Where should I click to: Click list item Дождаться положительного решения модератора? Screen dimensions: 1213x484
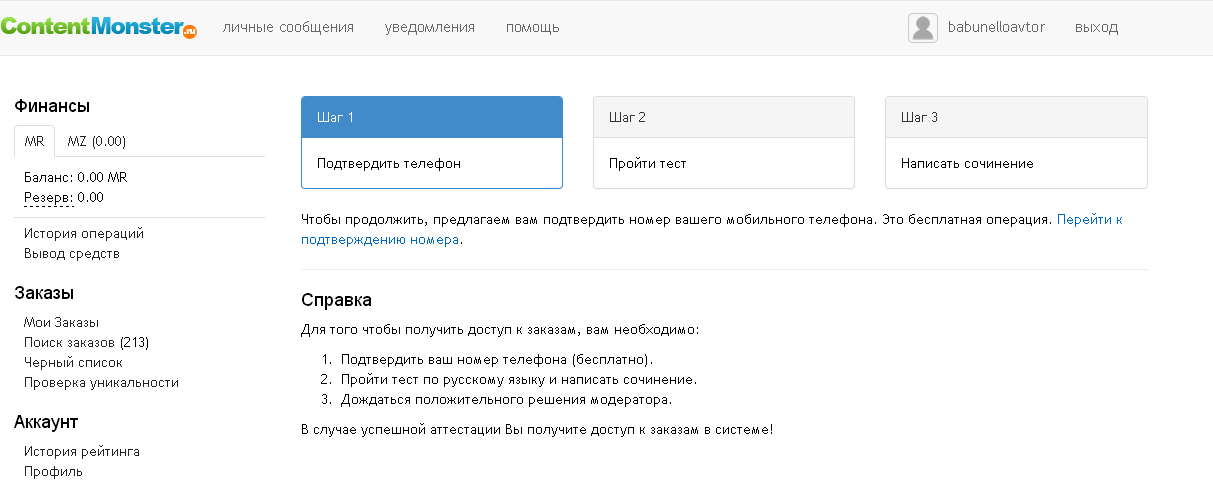click(506, 399)
